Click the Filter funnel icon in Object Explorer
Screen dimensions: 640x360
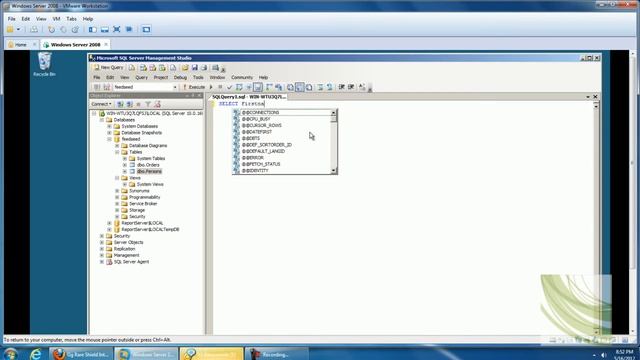tap(148, 104)
